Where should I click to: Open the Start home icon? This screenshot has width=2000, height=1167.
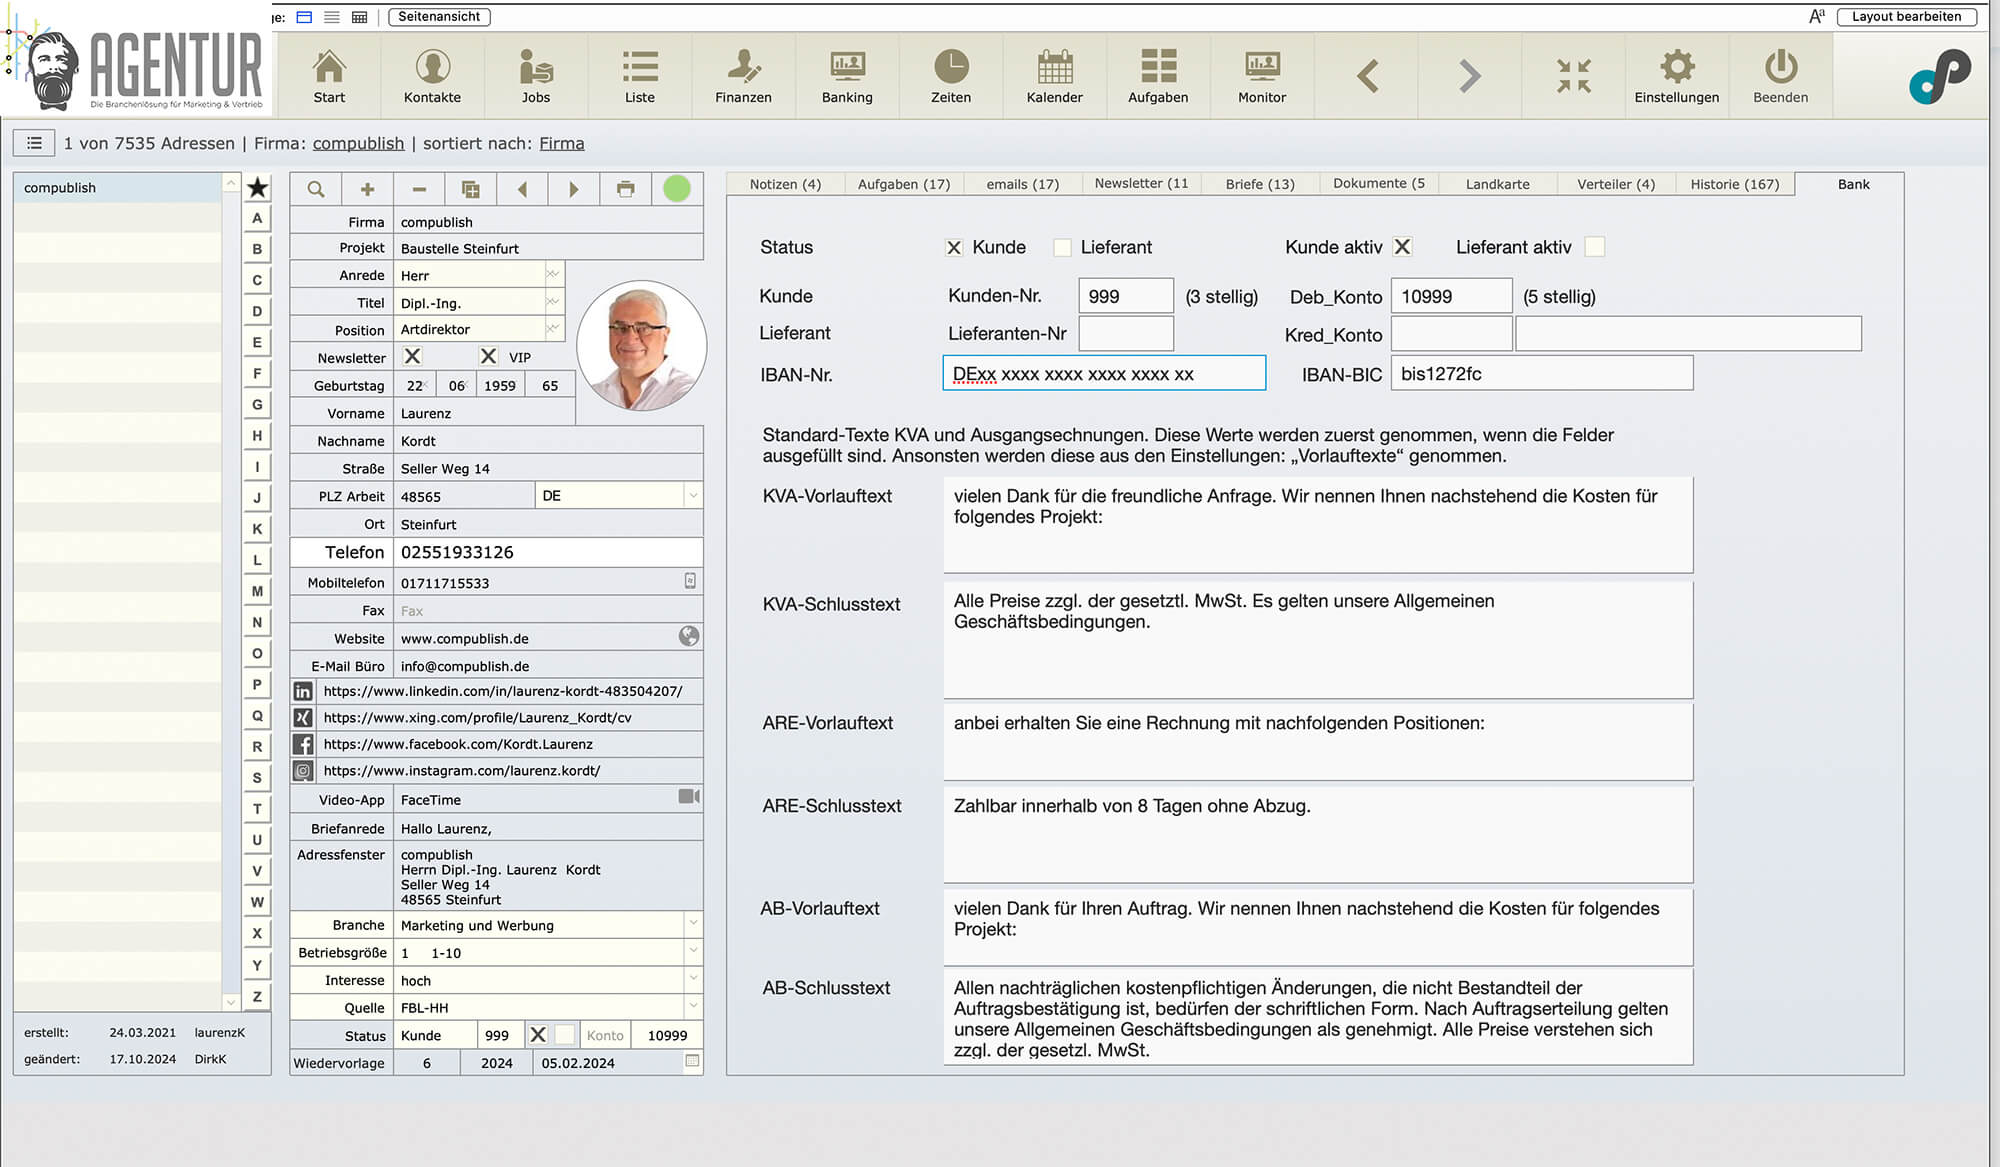click(x=329, y=76)
